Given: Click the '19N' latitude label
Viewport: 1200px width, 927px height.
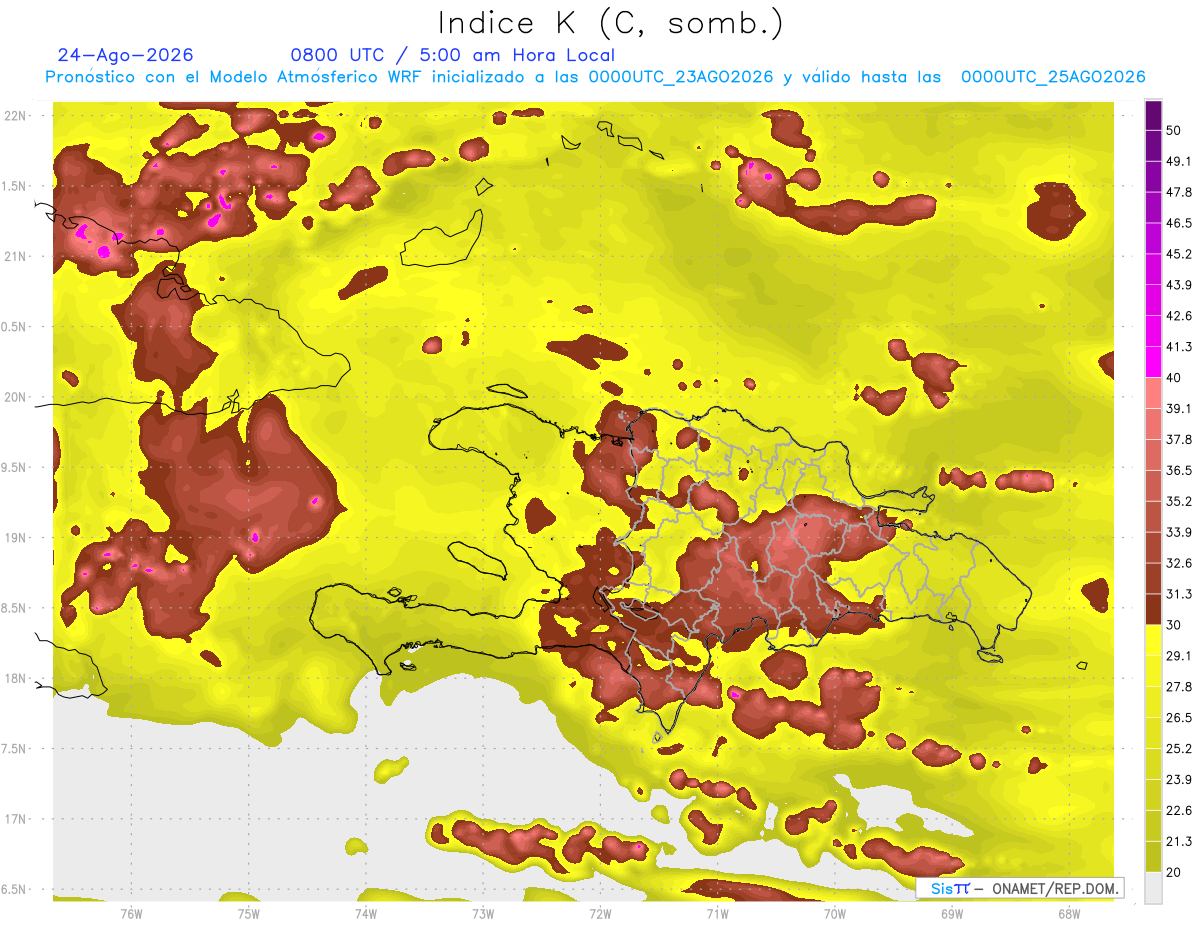Looking at the screenshot, I should point(15,537).
